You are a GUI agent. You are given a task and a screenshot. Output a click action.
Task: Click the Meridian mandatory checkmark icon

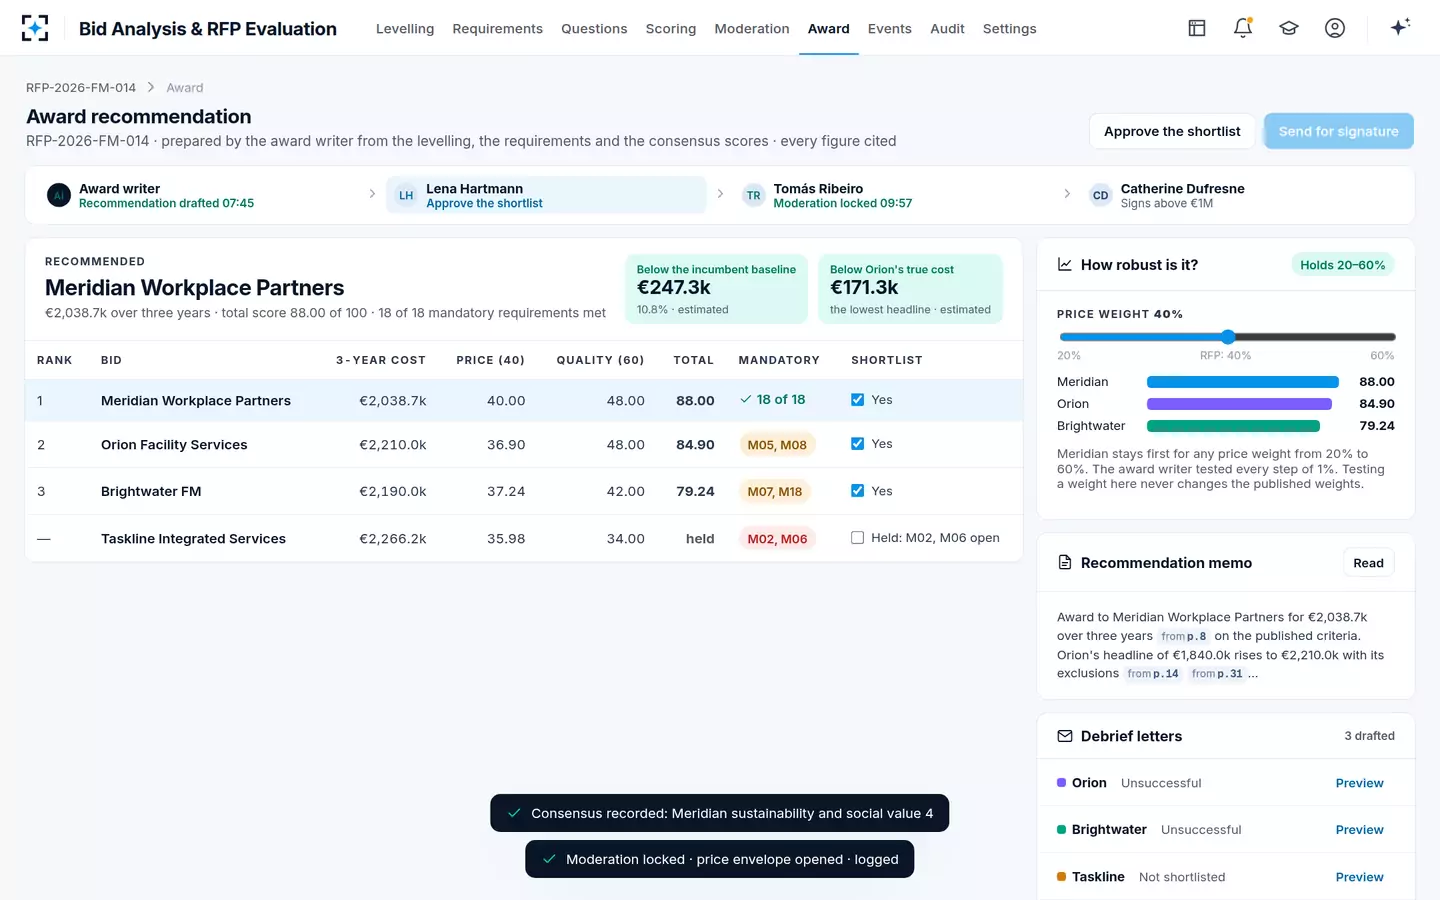point(745,399)
